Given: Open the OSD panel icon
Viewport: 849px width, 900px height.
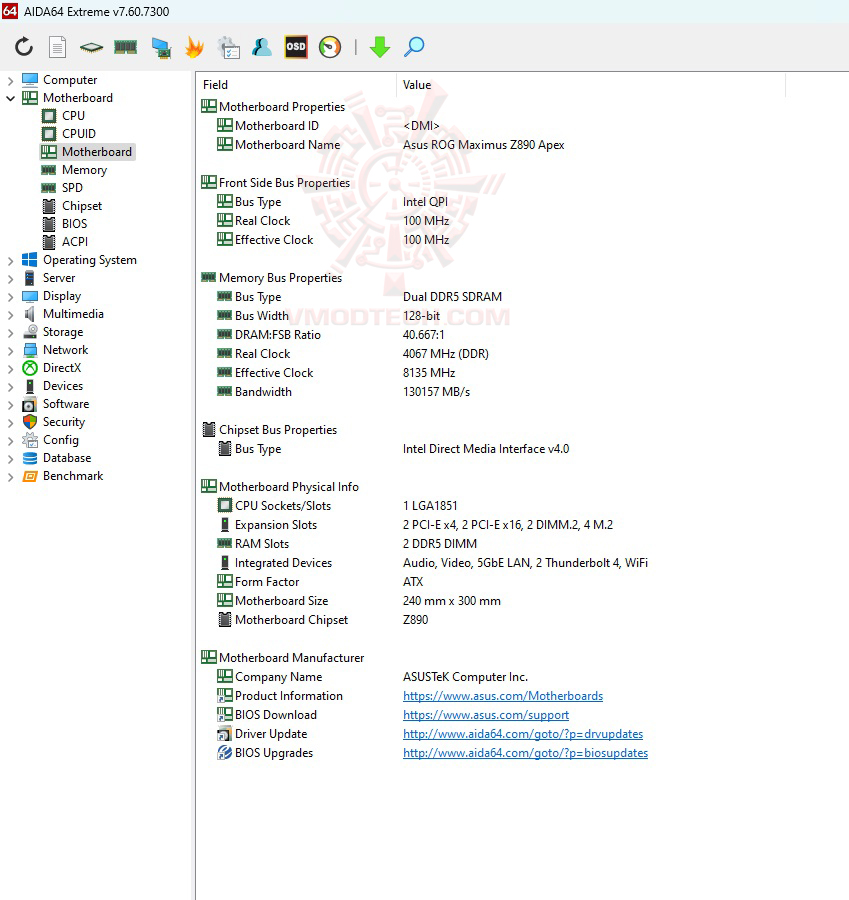Looking at the screenshot, I should pos(296,46).
